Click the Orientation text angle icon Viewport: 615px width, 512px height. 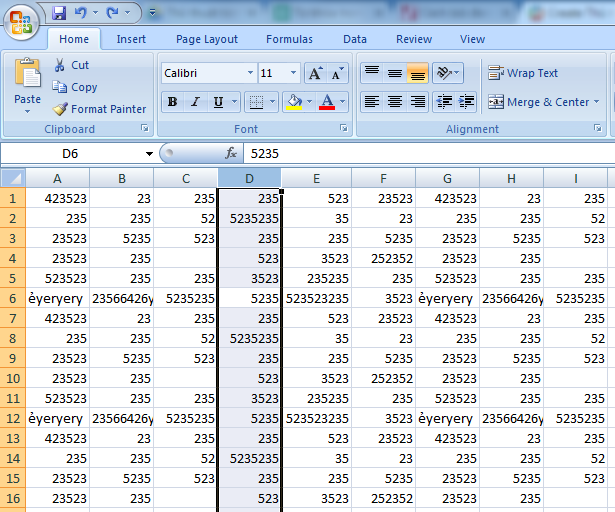446,73
